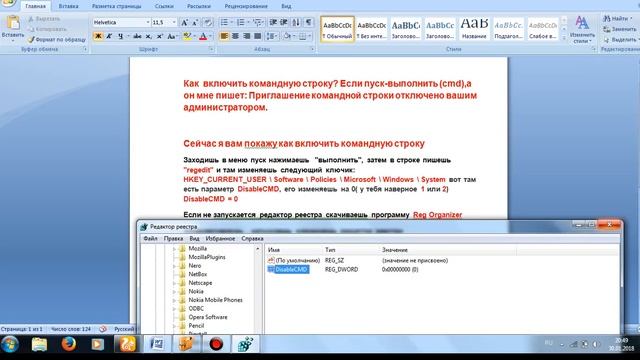This screenshot has height=360, width=640.
Task: Click the Grow Font icon
Action: point(184,22)
